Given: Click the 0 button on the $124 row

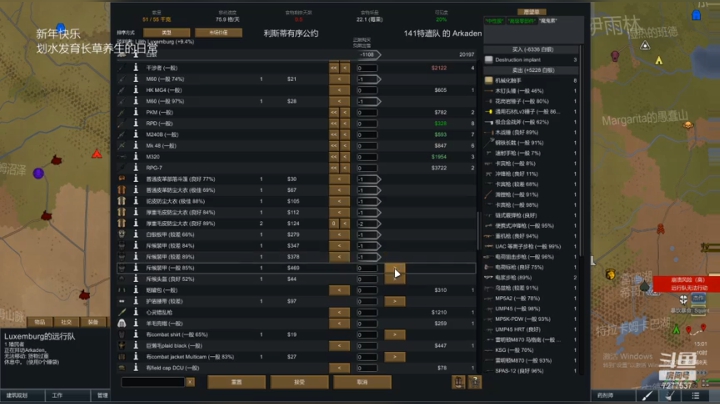Looking at the screenshot, I should pyautogui.click(x=334, y=223).
